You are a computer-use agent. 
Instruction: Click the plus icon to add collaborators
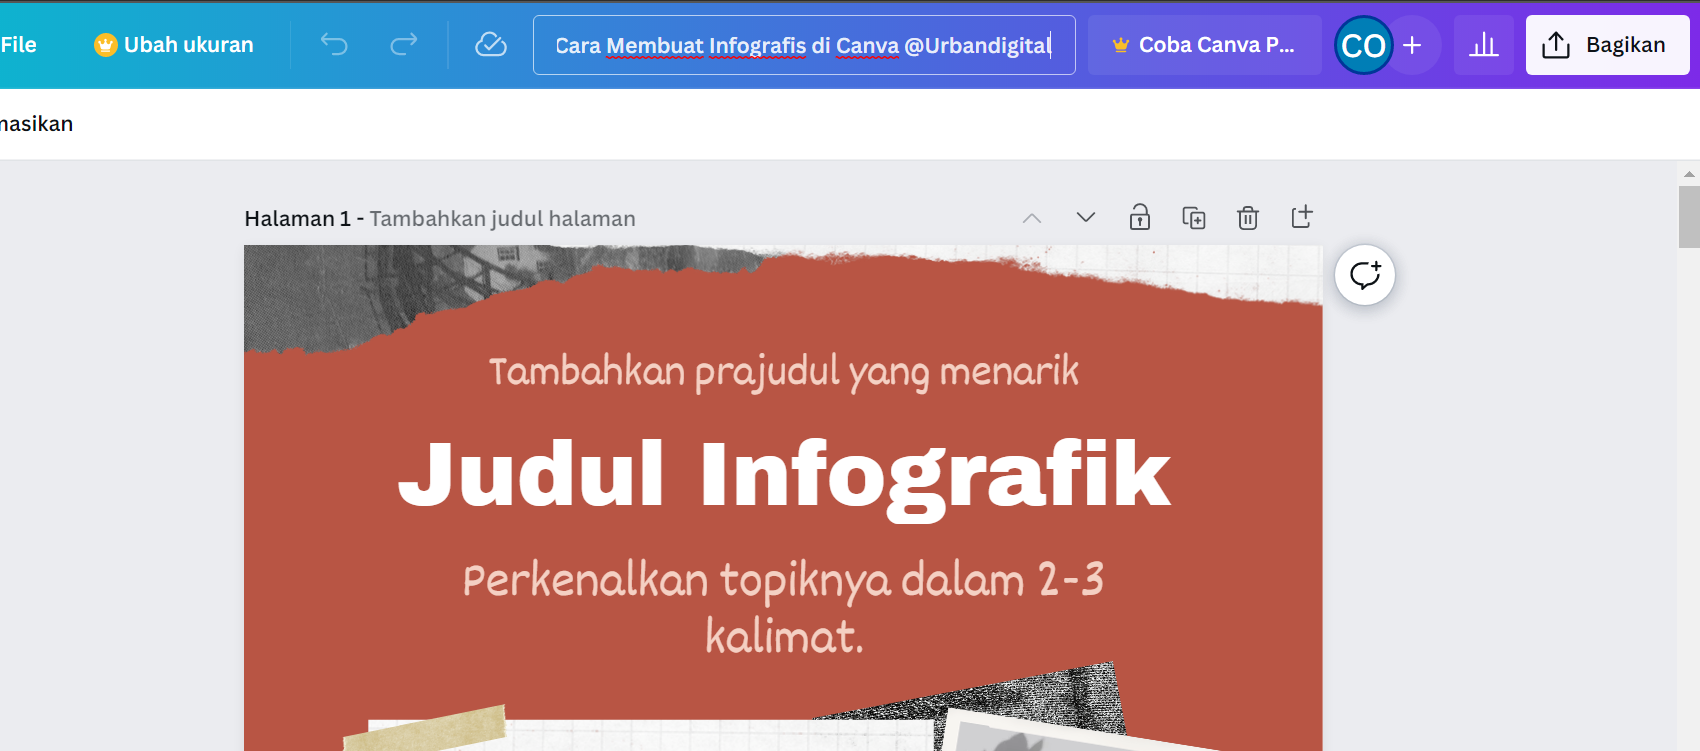(1412, 45)
